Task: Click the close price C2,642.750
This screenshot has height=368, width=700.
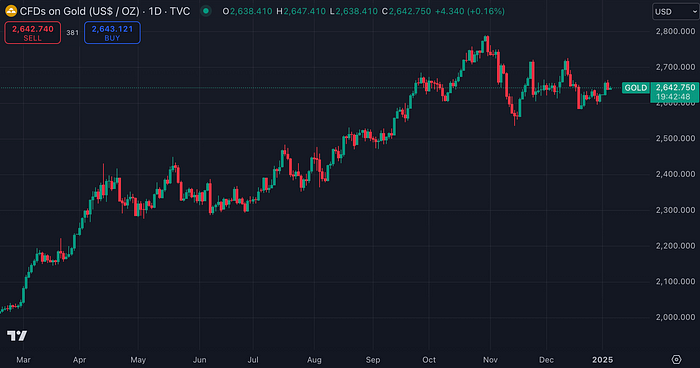Action: (x=406, y=11)
